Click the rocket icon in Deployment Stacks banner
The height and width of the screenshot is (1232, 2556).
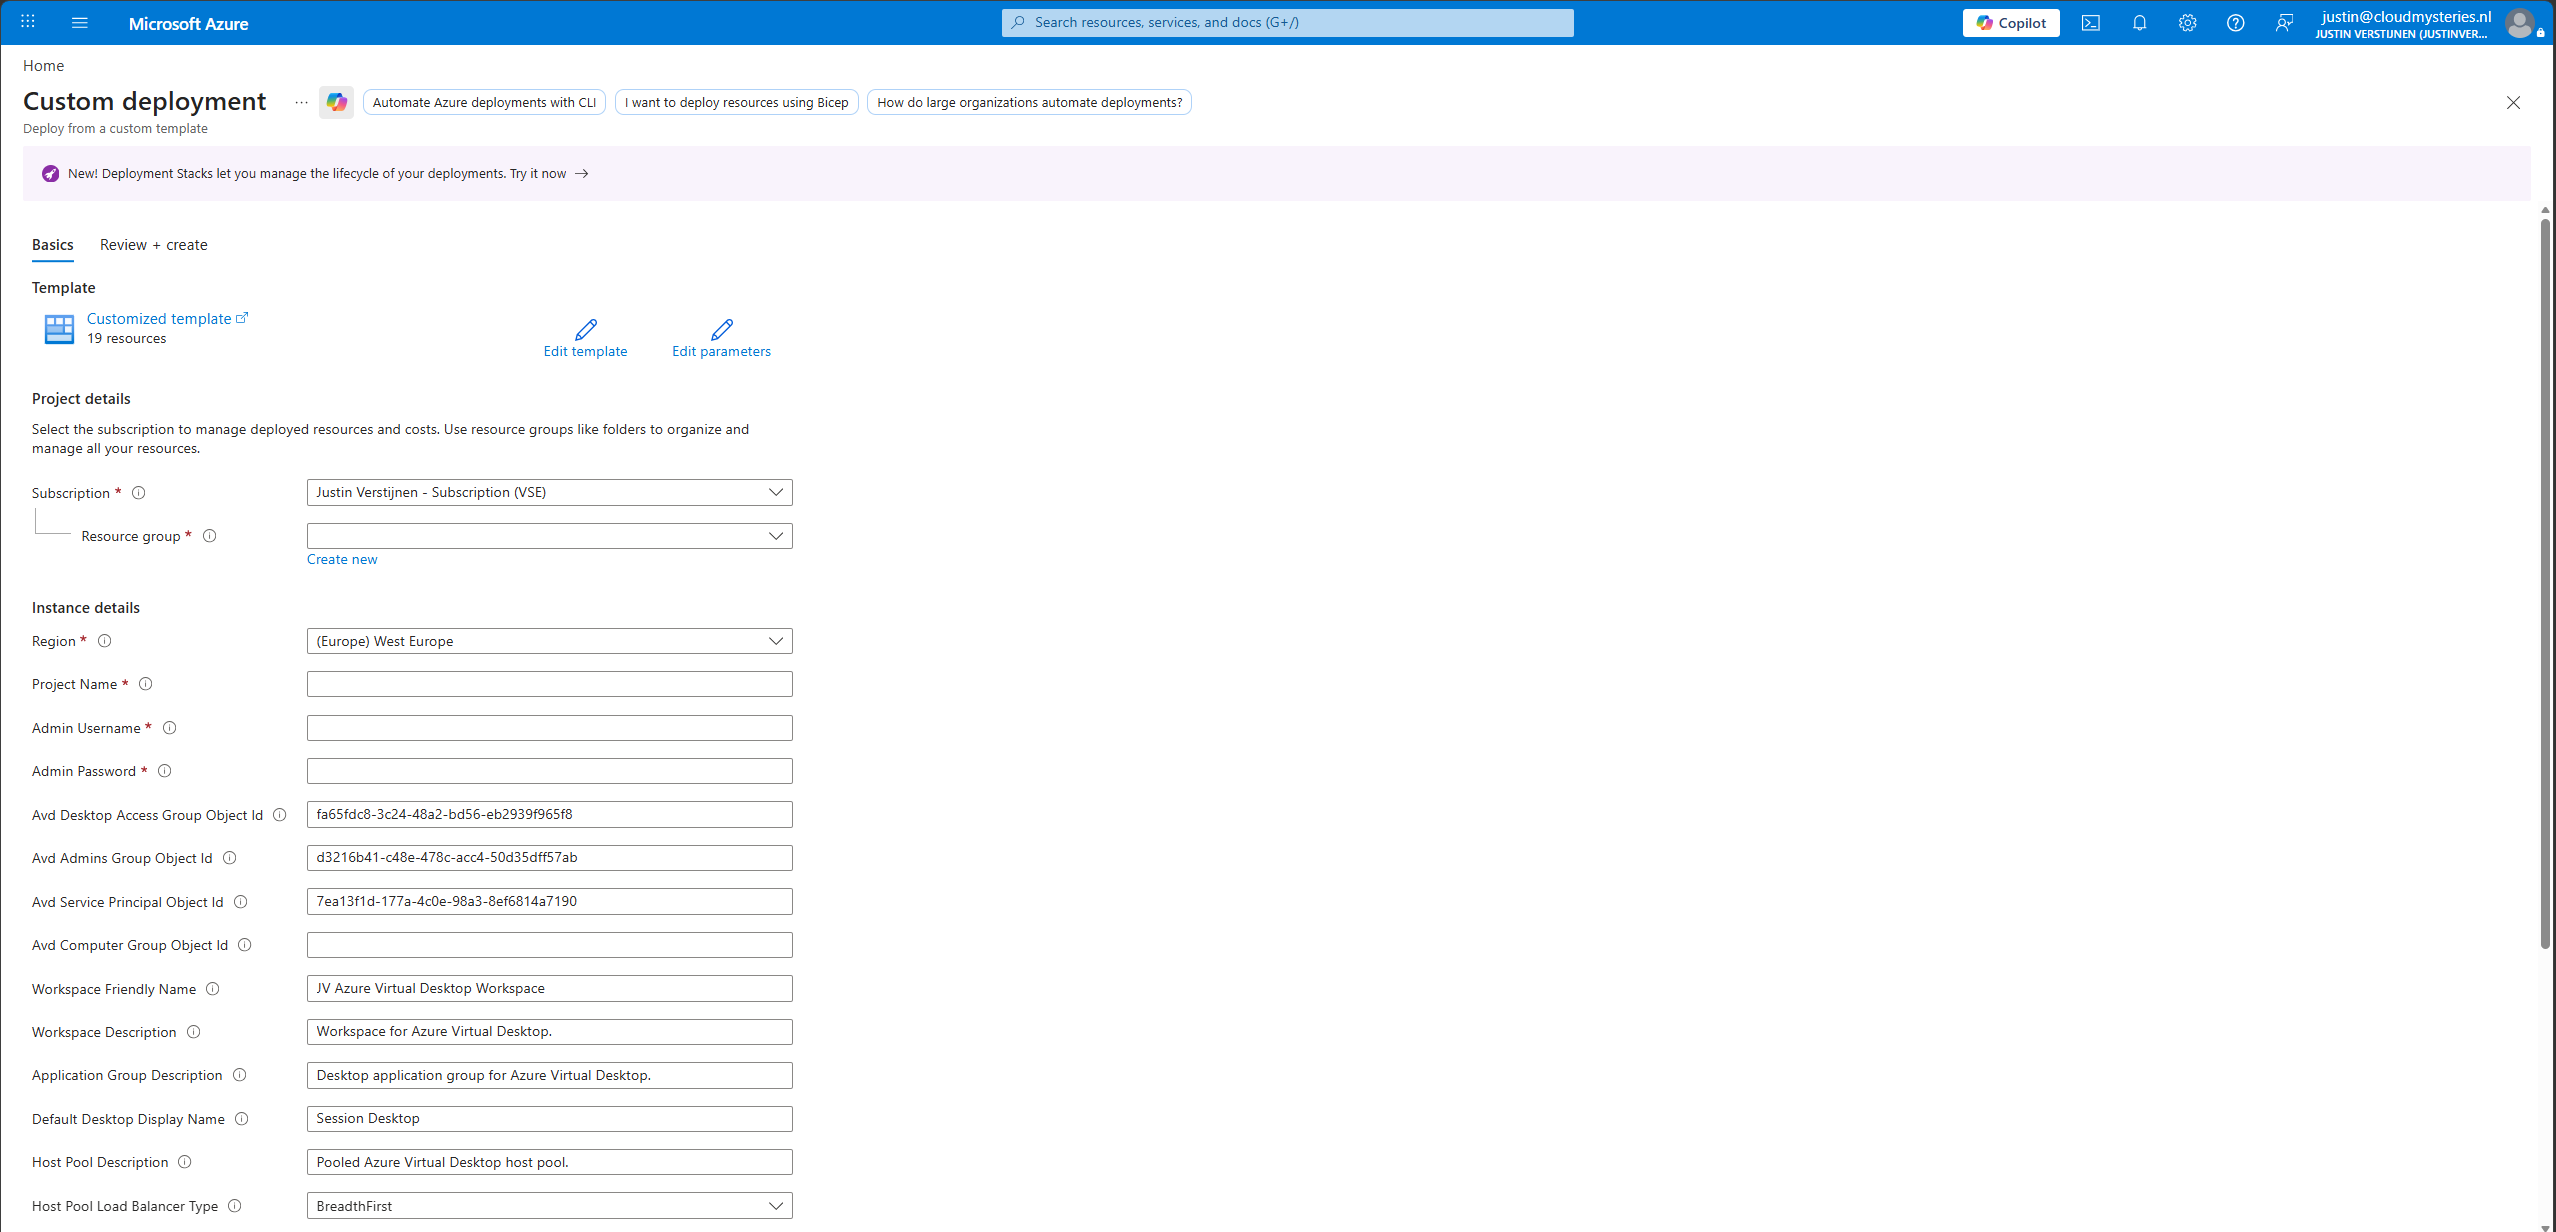coord(50,174)
